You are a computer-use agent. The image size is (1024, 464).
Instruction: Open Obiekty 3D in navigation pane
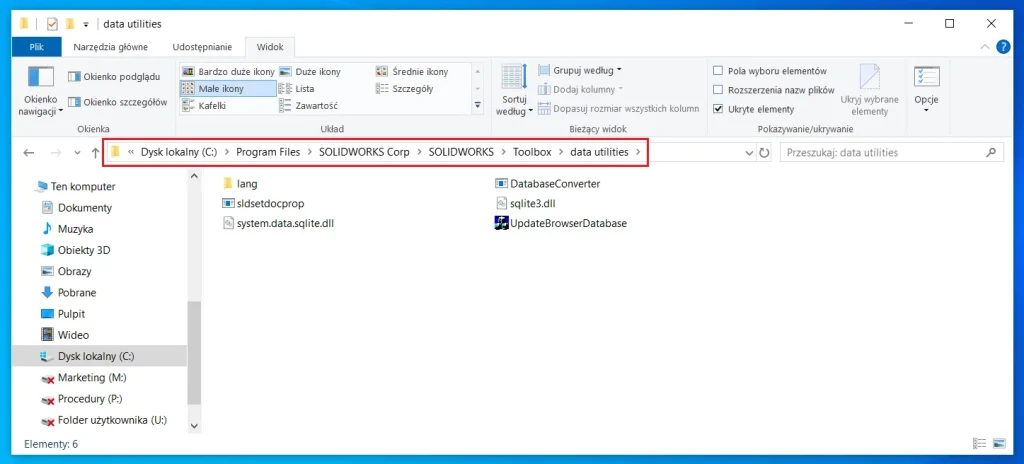75,250
